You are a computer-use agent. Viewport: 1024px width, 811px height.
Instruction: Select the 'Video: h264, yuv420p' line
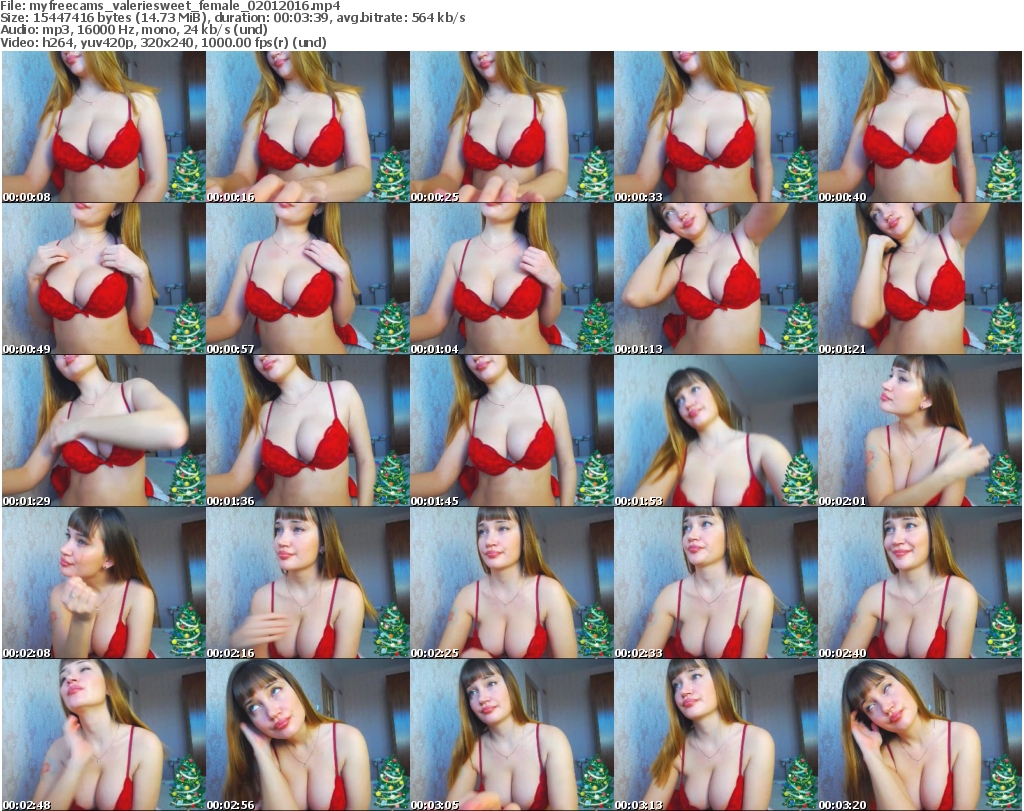point(163,42)
